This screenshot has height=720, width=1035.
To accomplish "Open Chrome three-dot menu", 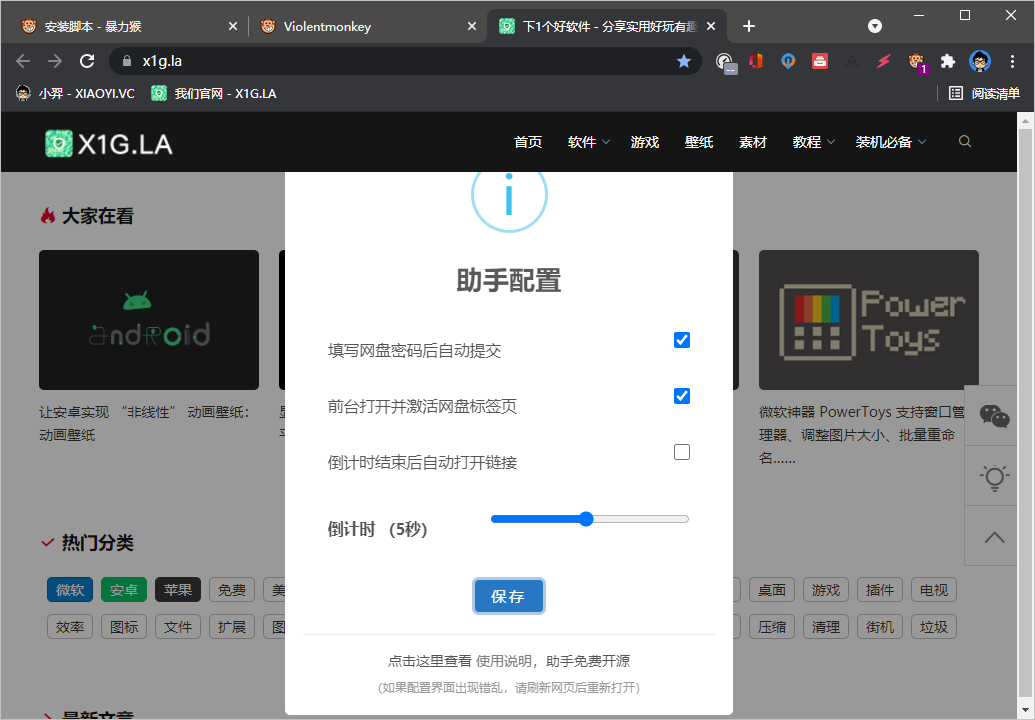I will tap(1012, 61).
